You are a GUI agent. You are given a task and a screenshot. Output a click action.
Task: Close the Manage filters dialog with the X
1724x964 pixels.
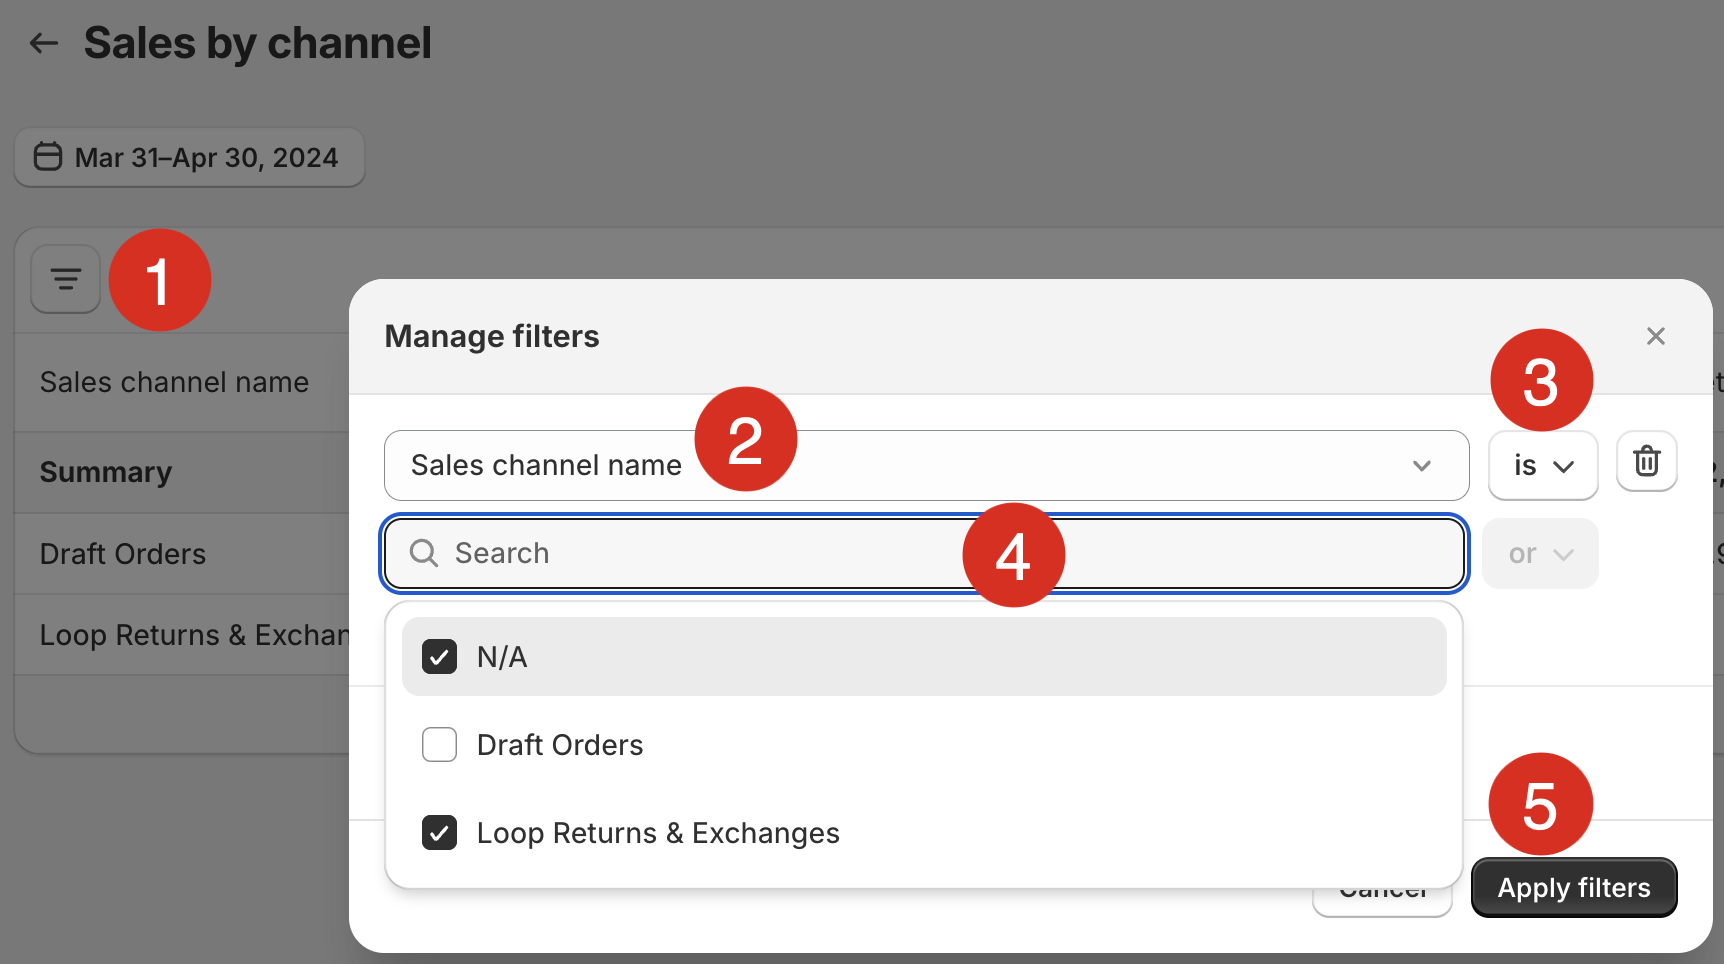(x=1656, y=336)
